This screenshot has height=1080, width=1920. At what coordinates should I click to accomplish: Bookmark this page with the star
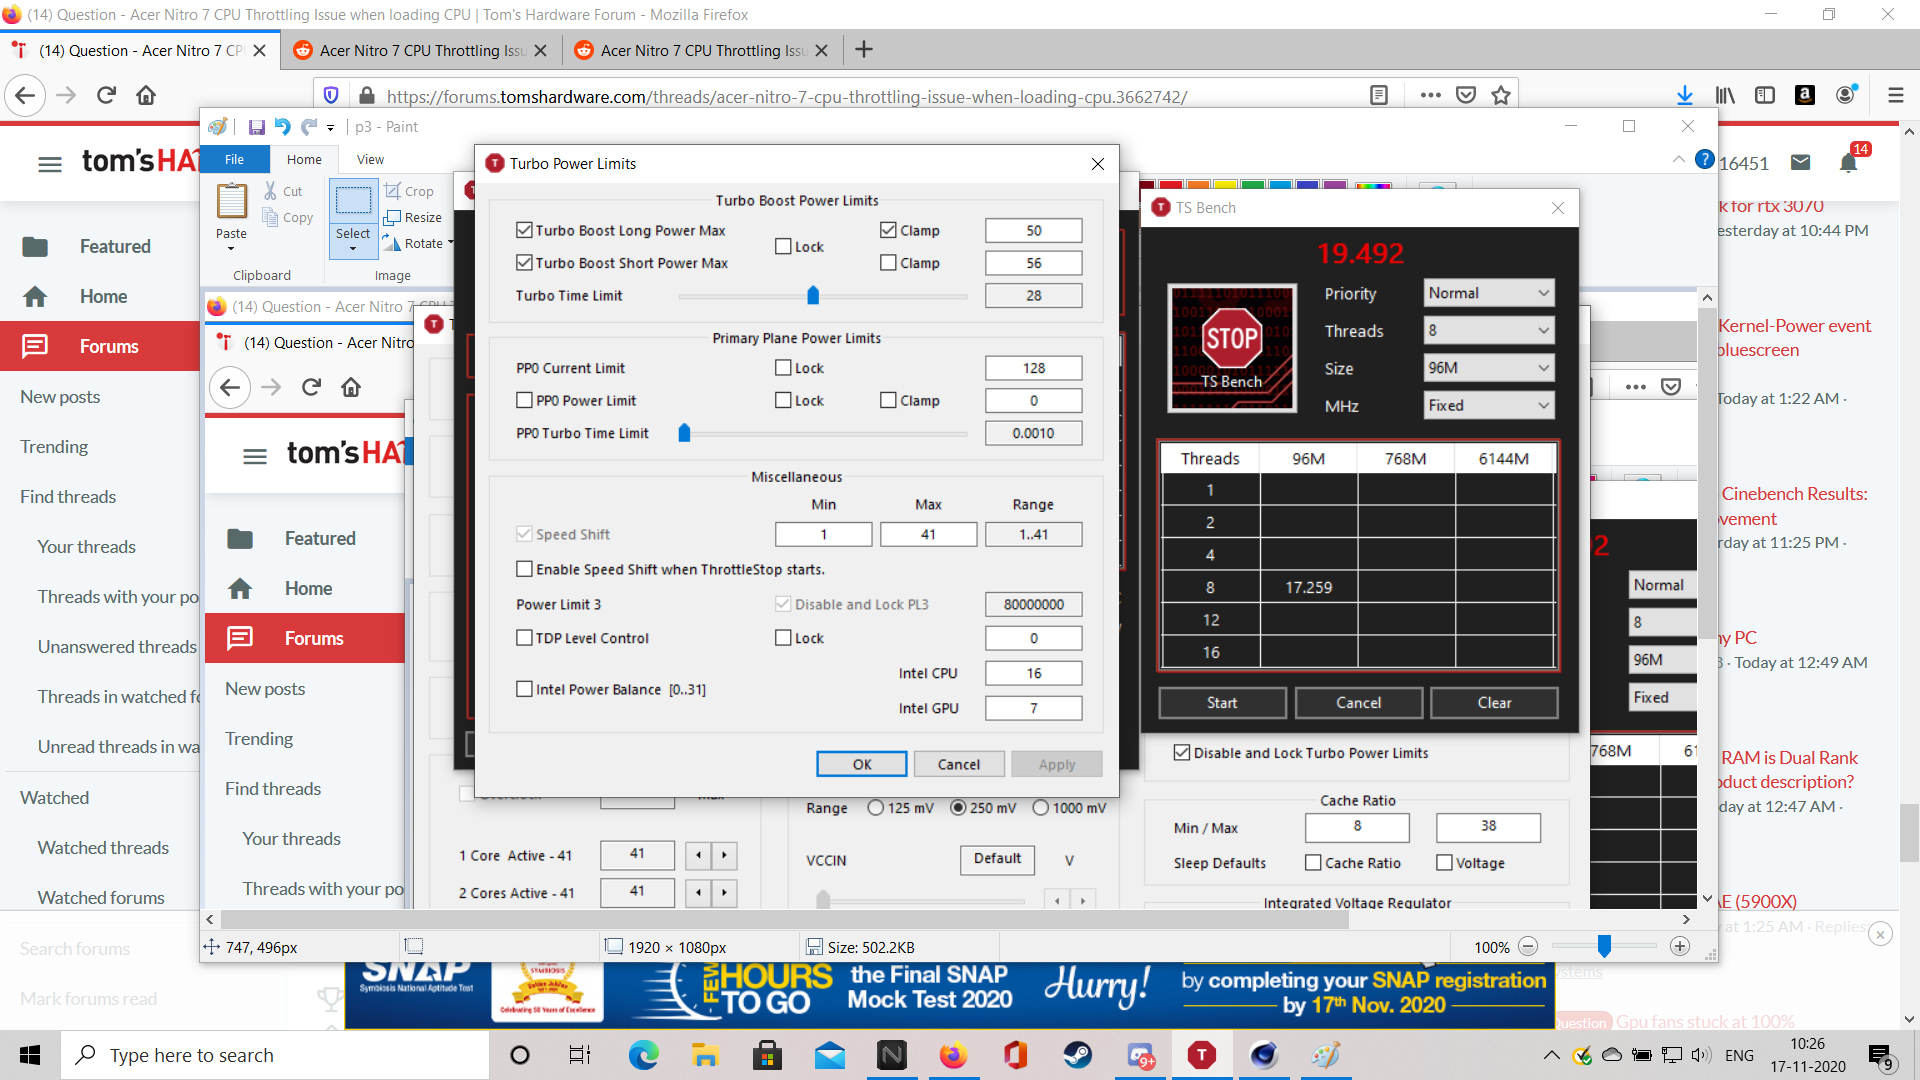(1501, 95)
